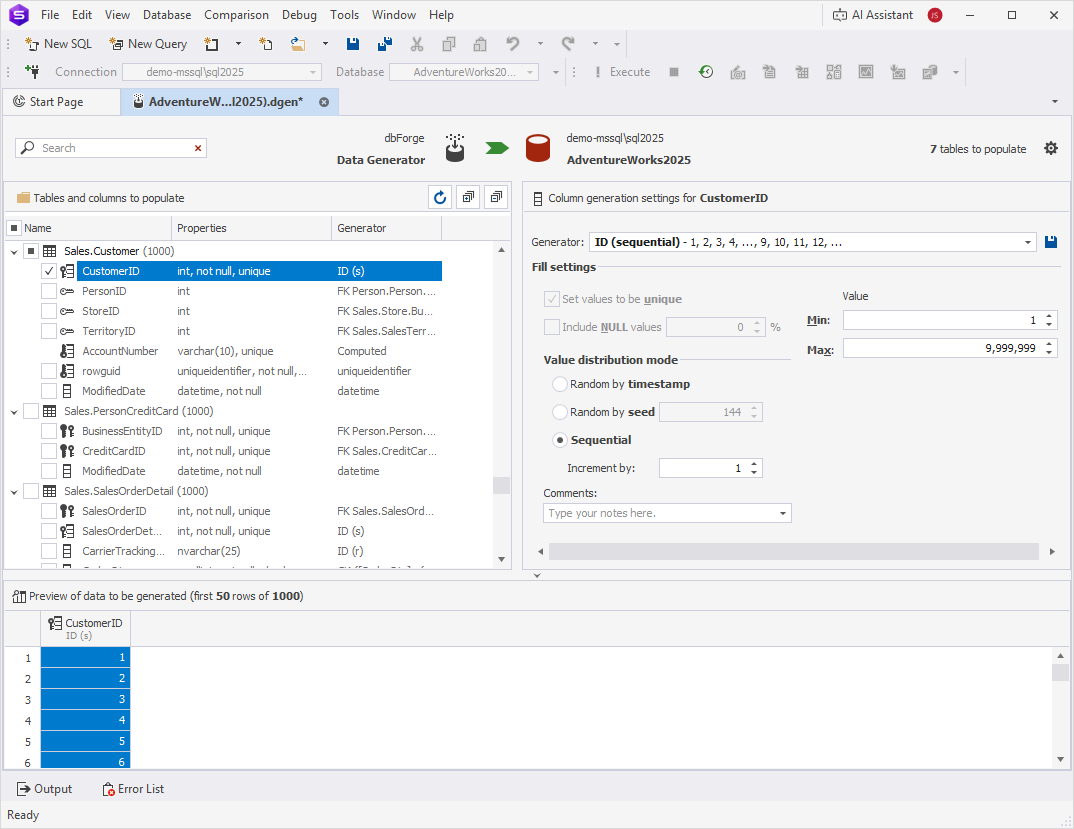
Task: Click the New SQL toolbar button
Action: [58, 44]
